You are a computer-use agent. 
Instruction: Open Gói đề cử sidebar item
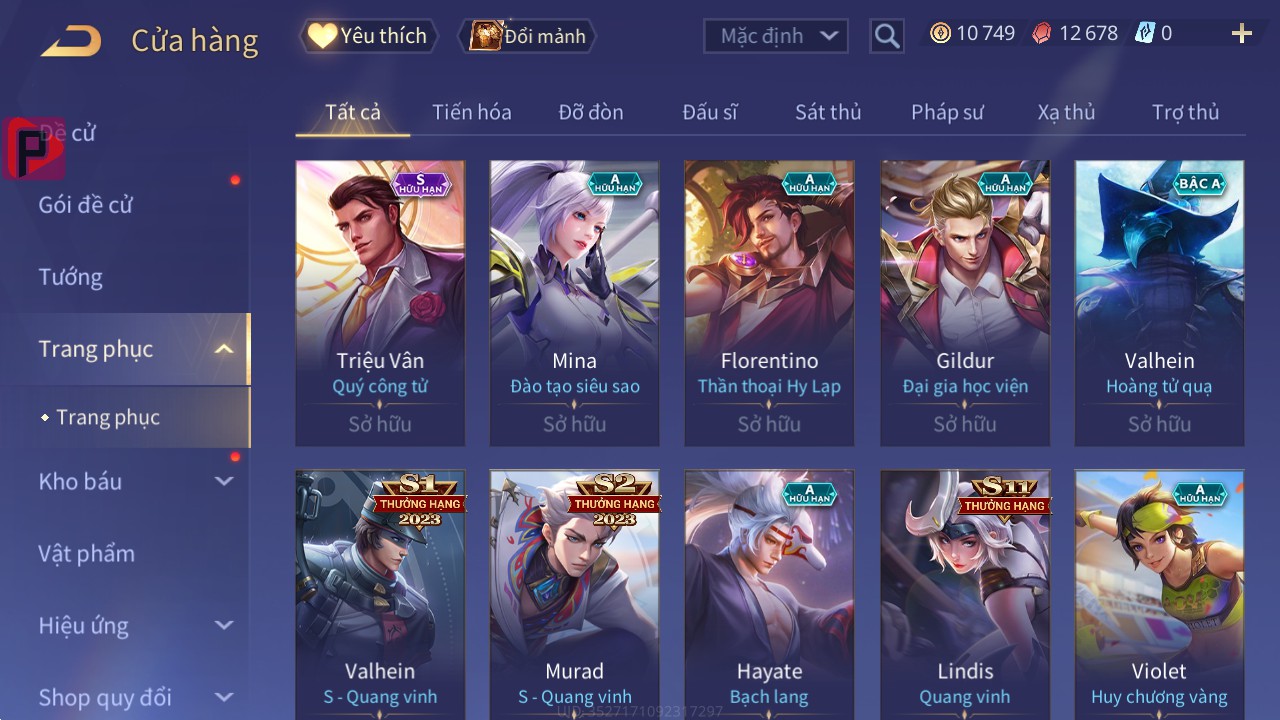(x=86, y=205)
